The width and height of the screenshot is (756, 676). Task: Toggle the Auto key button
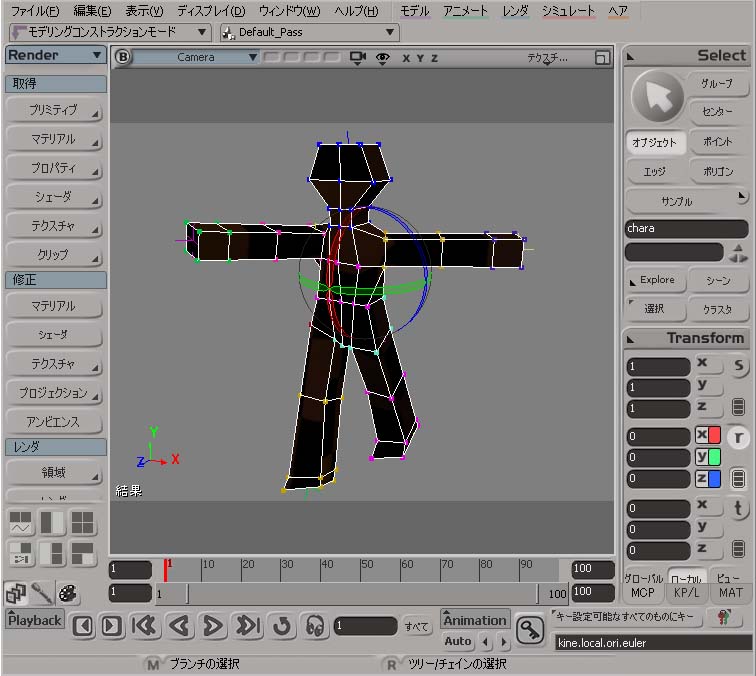tap(457, 642)
